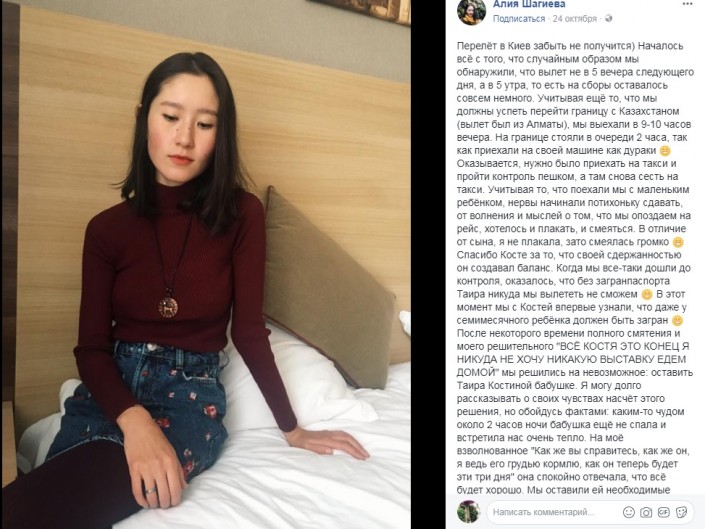Image resolution: width=705 pixels, height=529 pixels.
Task: Open the post options ellipsis menu
Action: coord(687,4)
